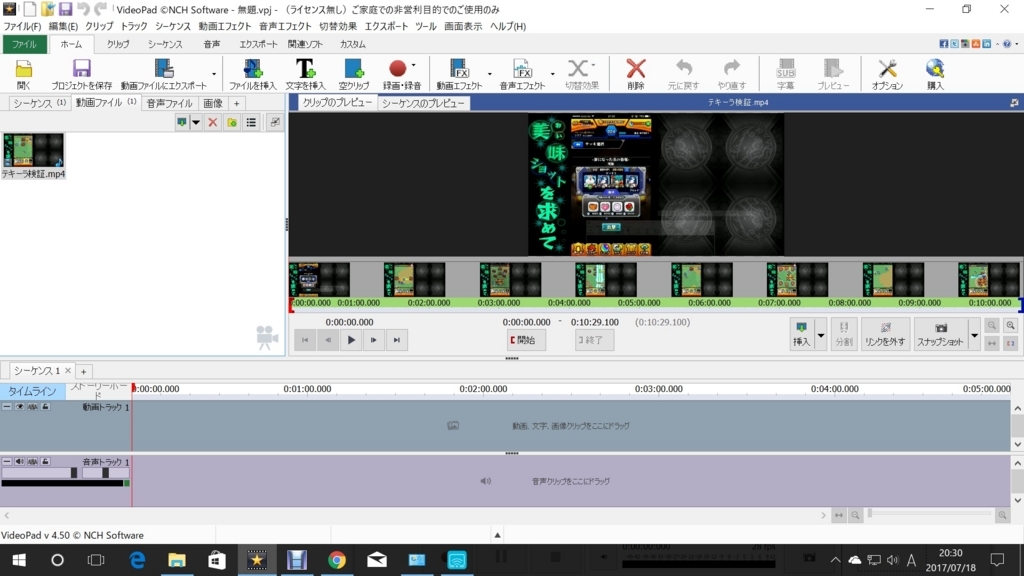
Task: Take a スナップショット of the preview
Action: [x=940, y=334]
